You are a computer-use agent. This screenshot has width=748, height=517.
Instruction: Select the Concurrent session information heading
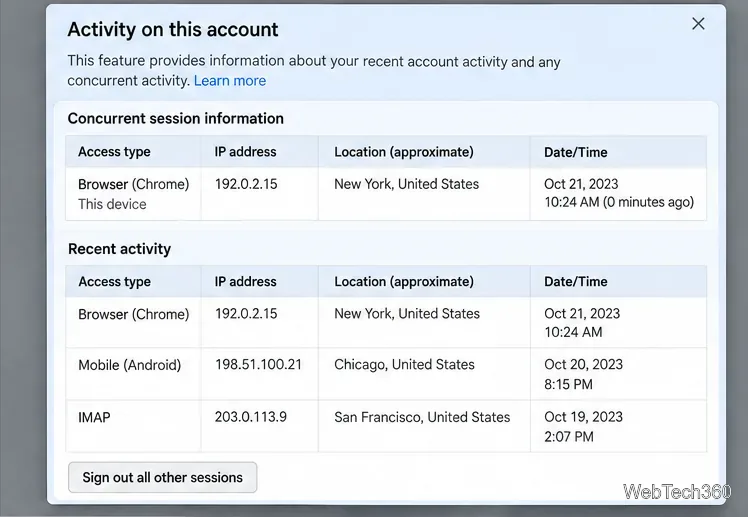176,118
